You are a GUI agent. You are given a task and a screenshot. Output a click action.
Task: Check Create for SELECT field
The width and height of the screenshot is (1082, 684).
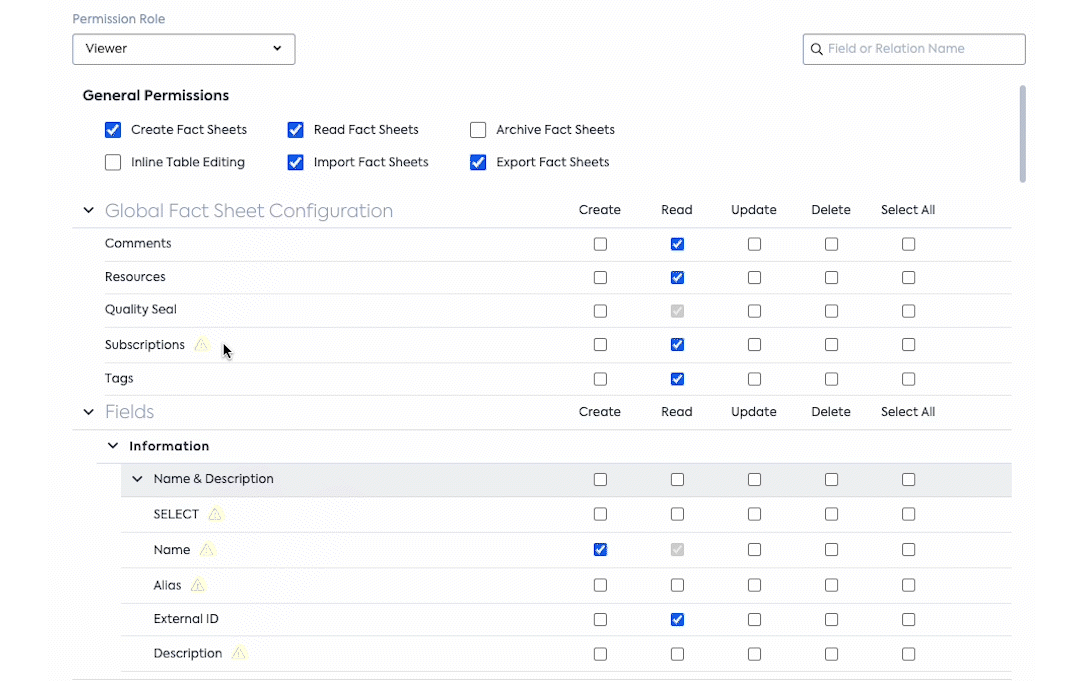600,514
